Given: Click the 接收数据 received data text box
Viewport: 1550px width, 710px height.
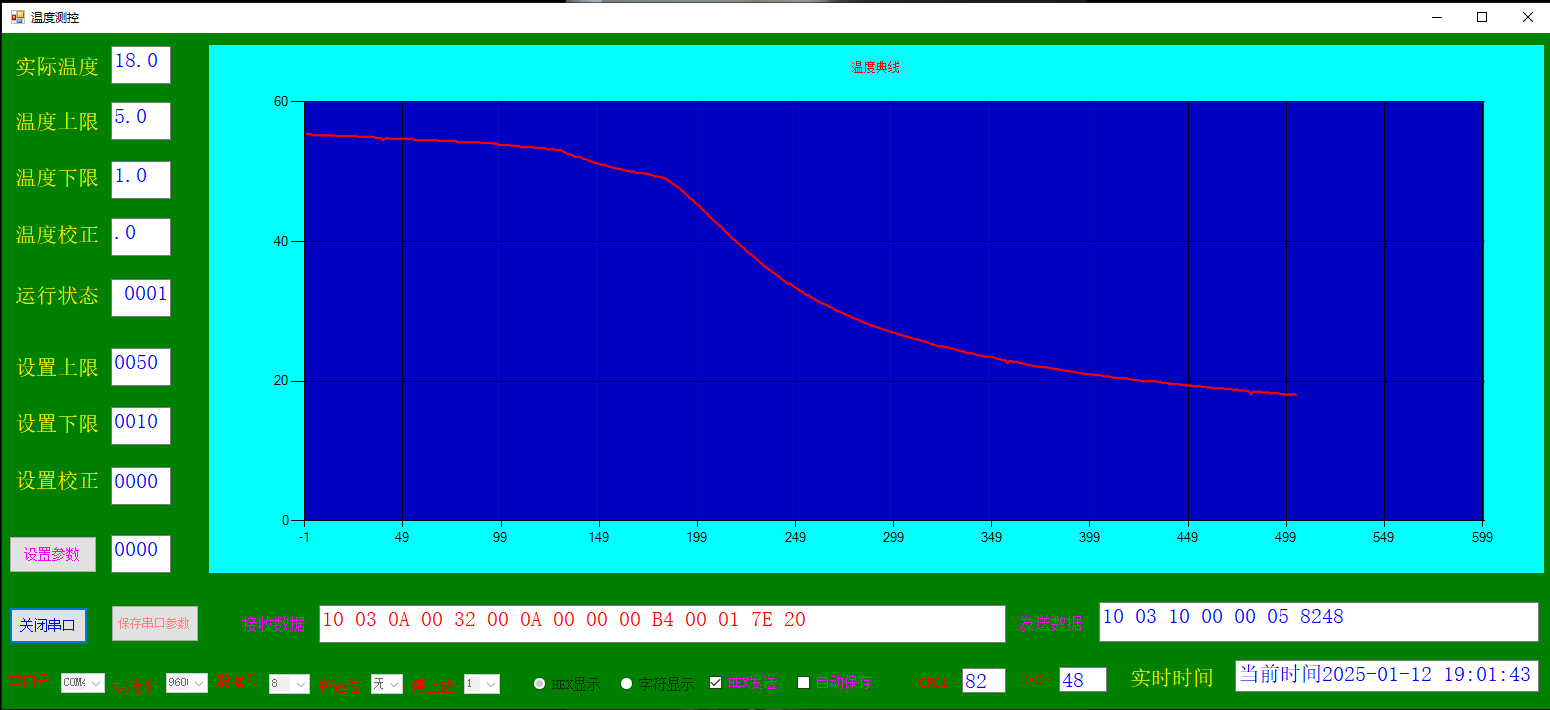Looking at the screenshot, I should (x=662, y=623).
